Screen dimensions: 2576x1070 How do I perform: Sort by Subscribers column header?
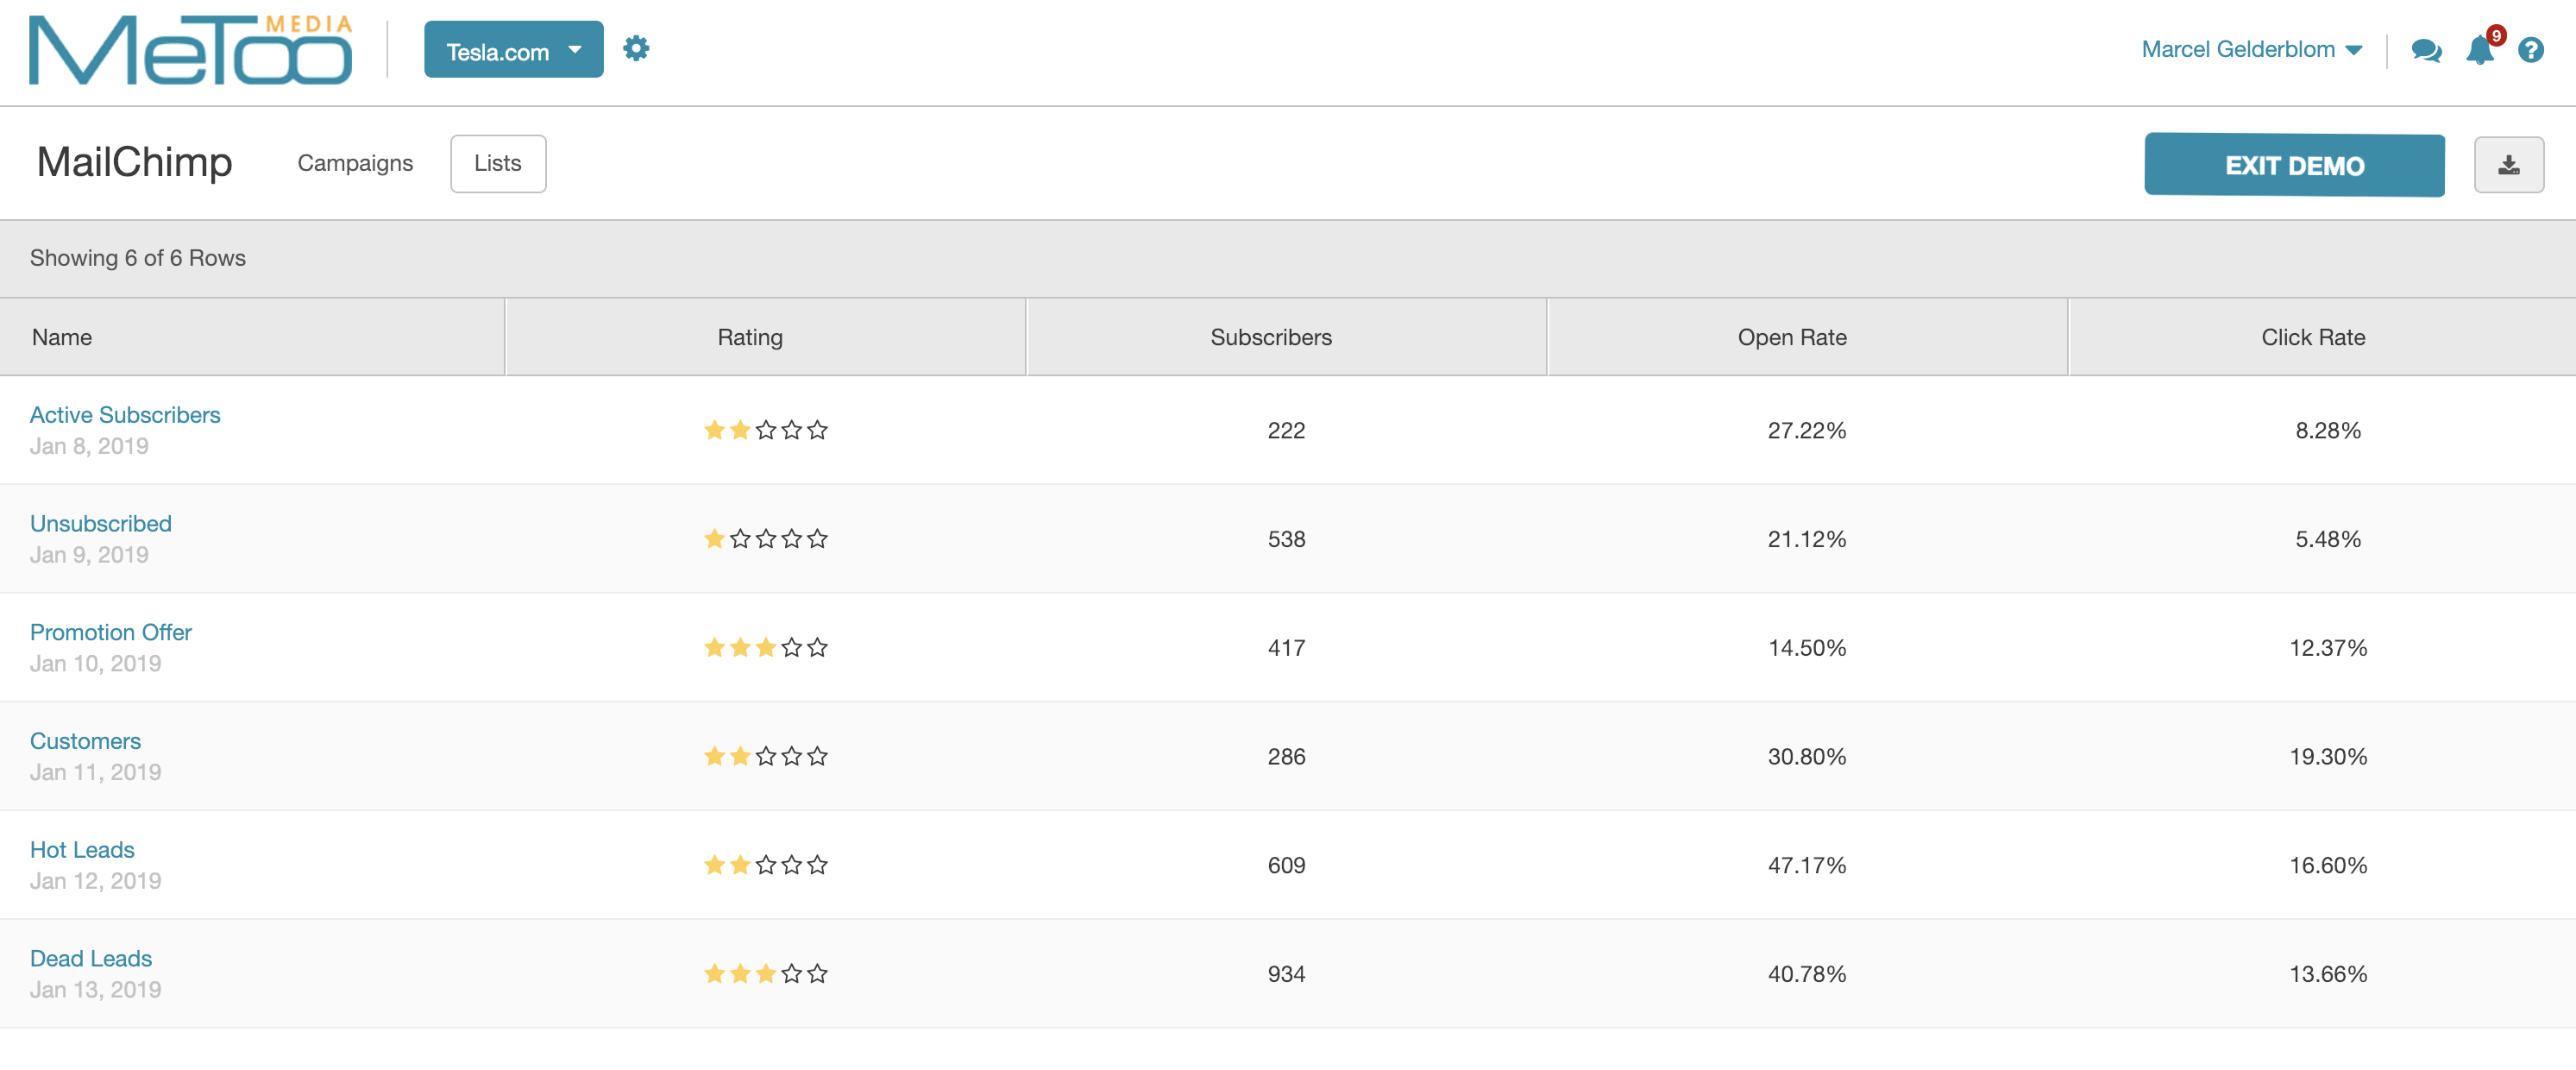tap(1286, 337)
